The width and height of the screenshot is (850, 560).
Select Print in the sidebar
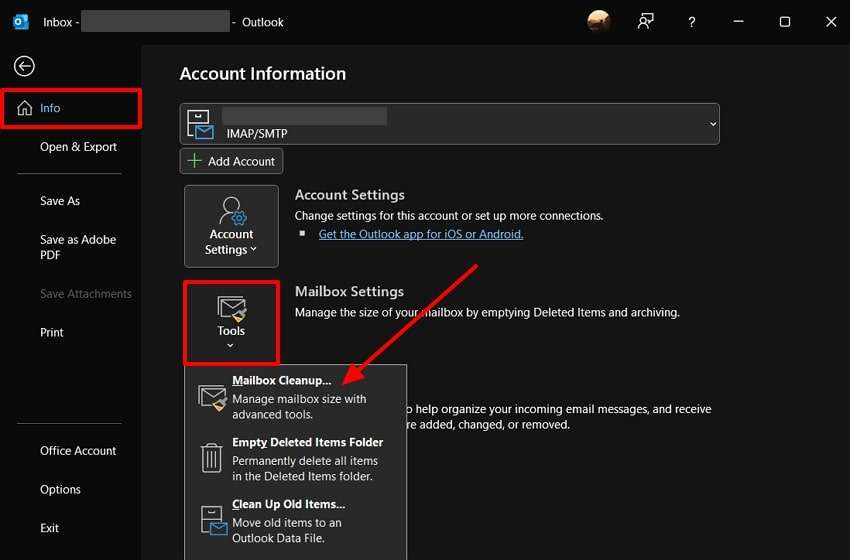coord(51,332)
